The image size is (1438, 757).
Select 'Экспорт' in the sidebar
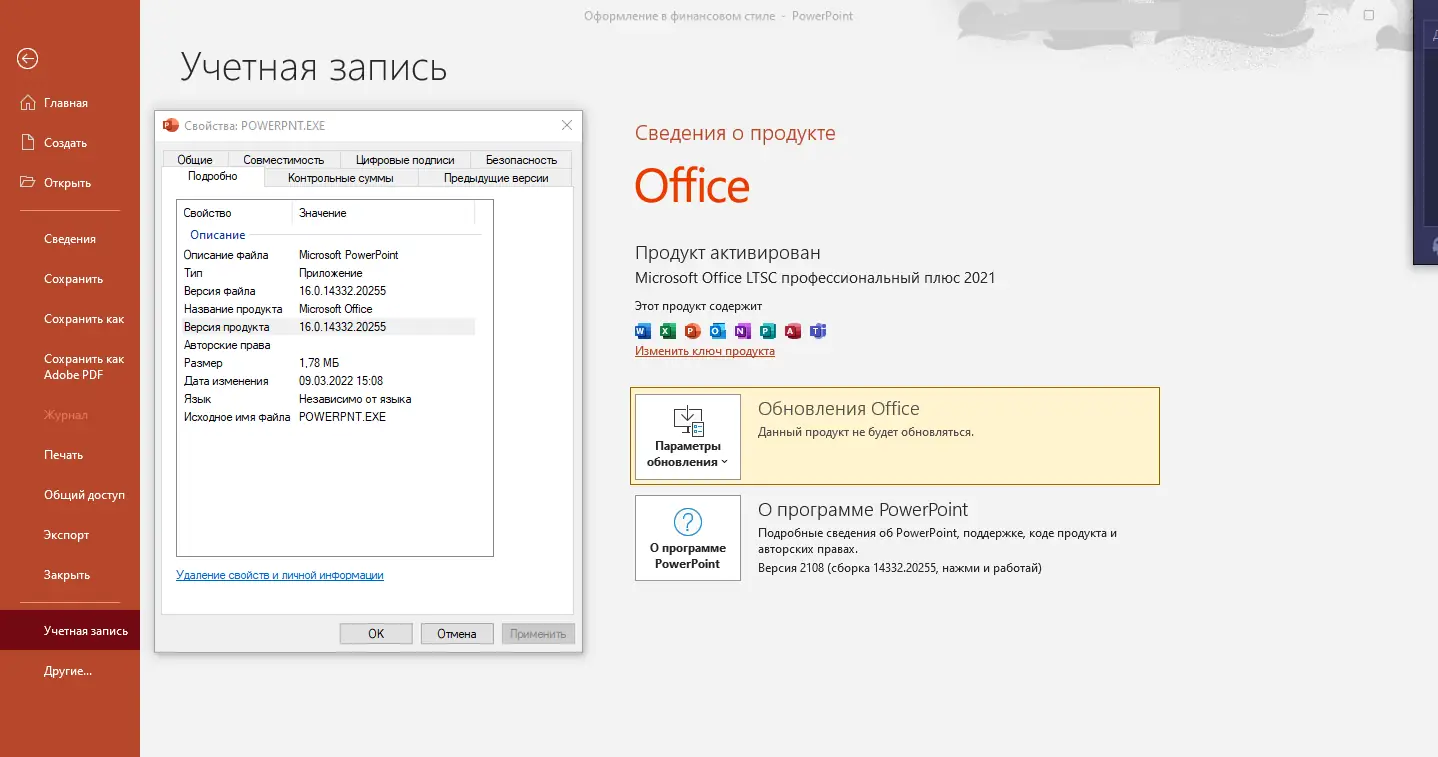65,534
